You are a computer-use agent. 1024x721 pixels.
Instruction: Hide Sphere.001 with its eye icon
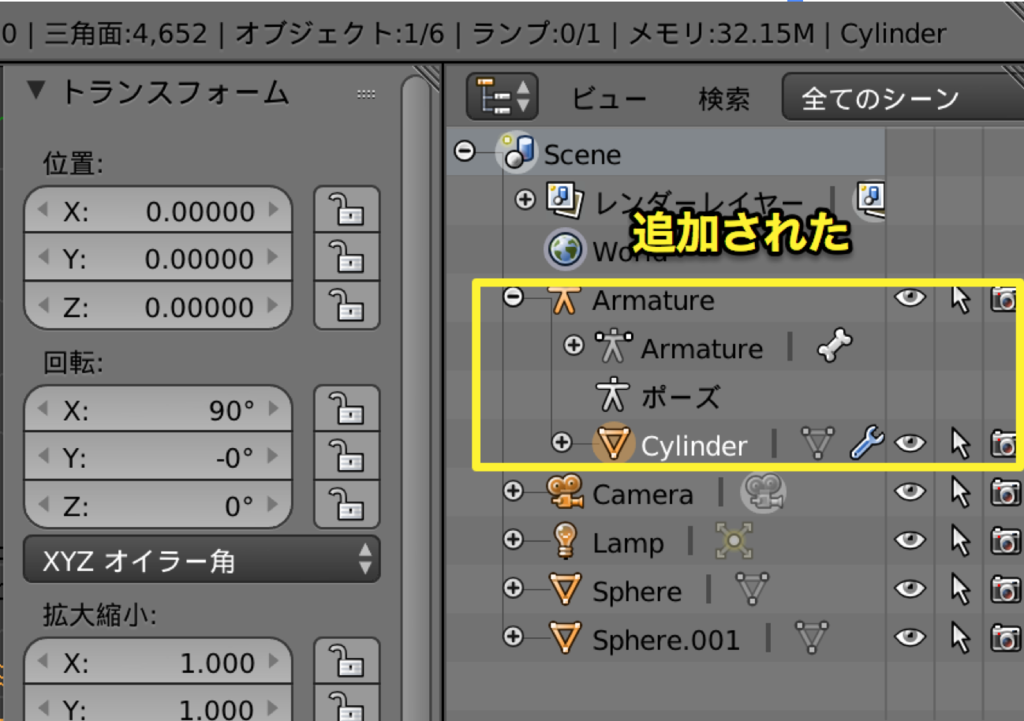[x=910, y=637]
